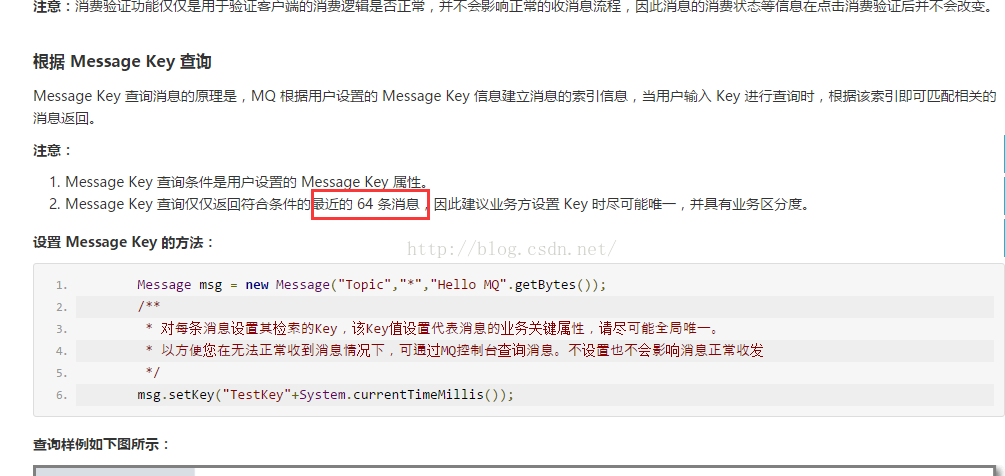Click the '*/' comment closing line

pyautogui.click(x=153, y=373)
